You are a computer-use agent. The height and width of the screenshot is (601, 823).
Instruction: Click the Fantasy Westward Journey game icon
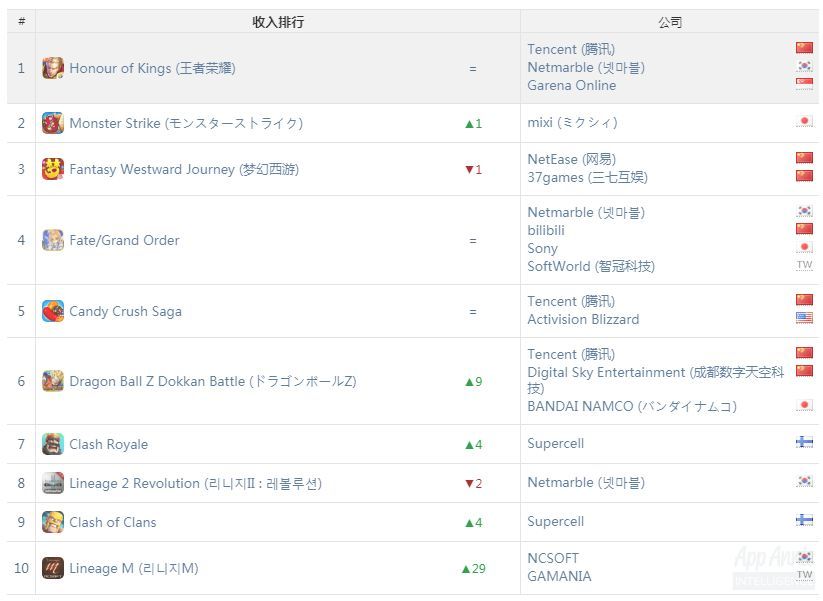click(x=53, y=169)
